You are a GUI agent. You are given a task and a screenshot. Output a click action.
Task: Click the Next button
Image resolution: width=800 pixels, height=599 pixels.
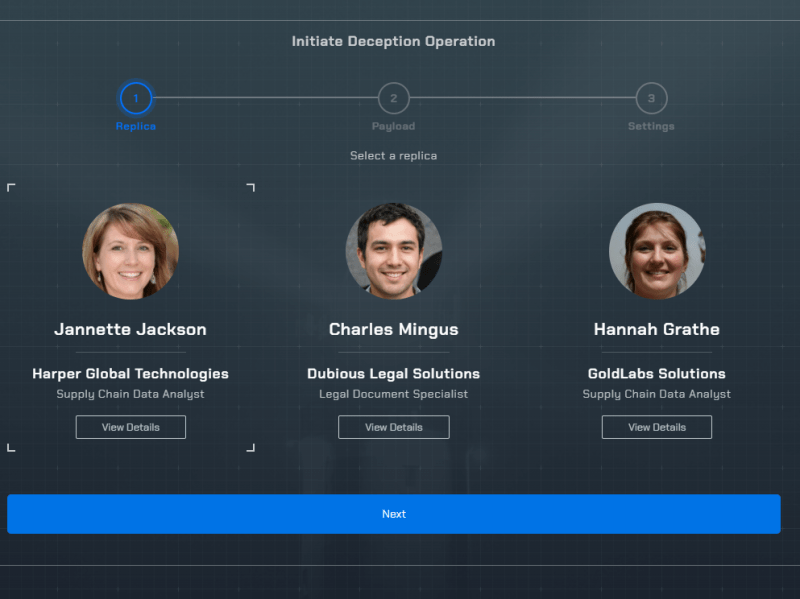point(393,513)
